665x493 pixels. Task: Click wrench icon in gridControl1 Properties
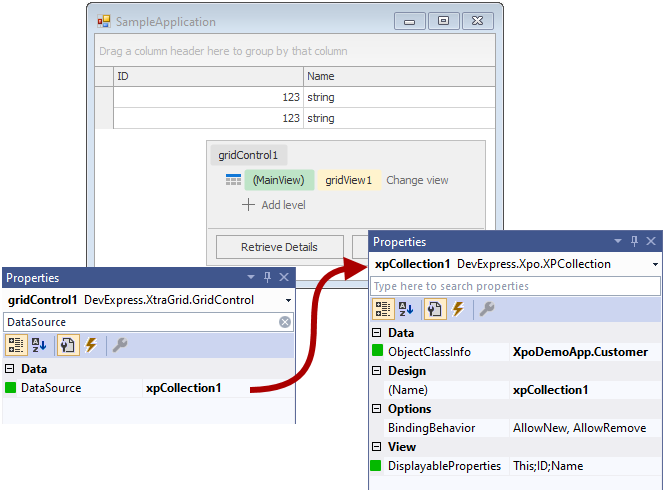click(x=120, y=345)
